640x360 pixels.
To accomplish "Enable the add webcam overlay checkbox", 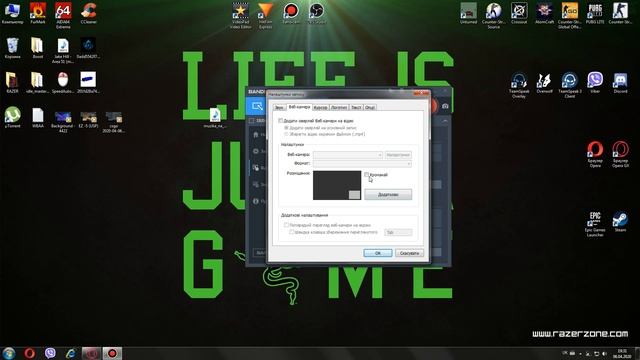I will pyautogui.click(x=281, y=121).
